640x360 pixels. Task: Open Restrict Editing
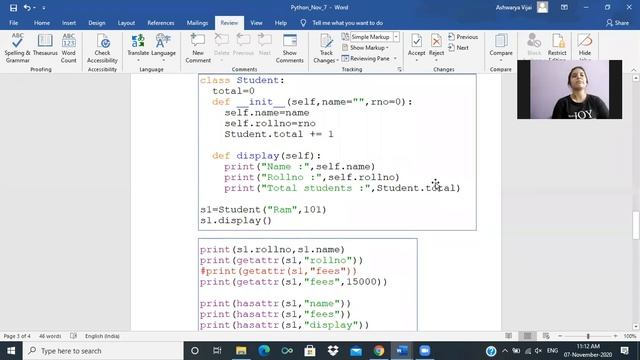[x=557, y=46]
